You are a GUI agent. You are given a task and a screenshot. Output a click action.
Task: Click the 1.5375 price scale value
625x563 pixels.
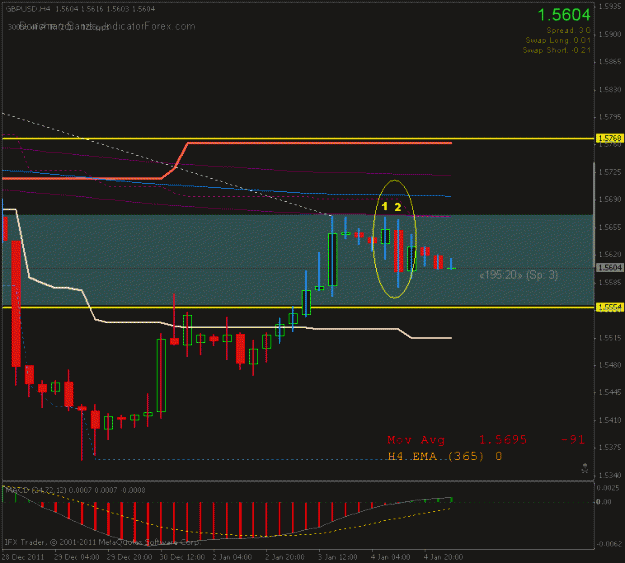[x=610, y=448]
